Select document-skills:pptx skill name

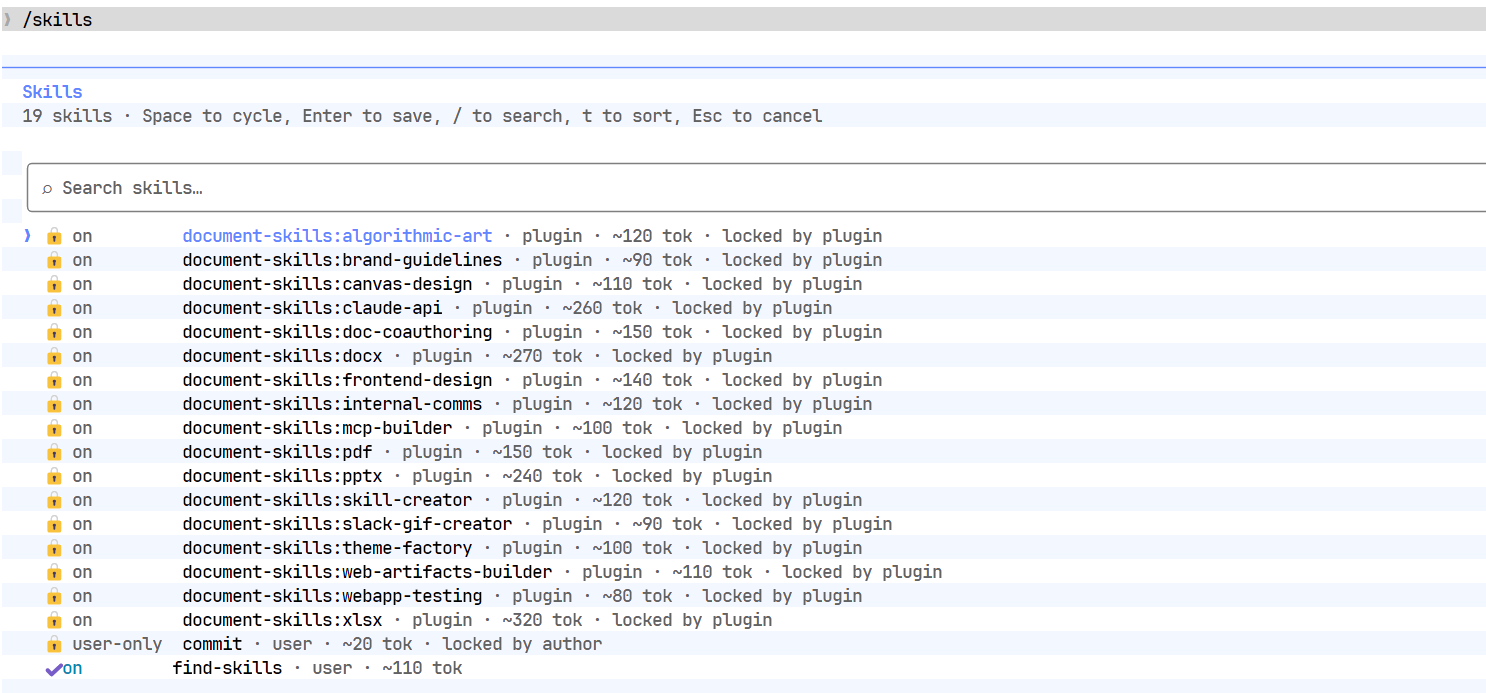pos(282,476)
